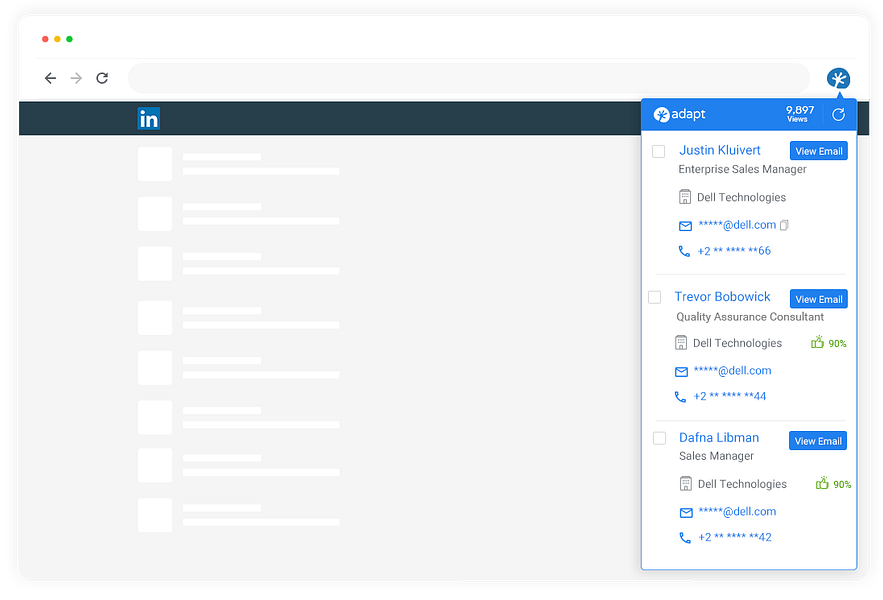Select Justin Kluivert's checkbox
The width and height of the screenshot is (883, 600).
pos(658,152)
